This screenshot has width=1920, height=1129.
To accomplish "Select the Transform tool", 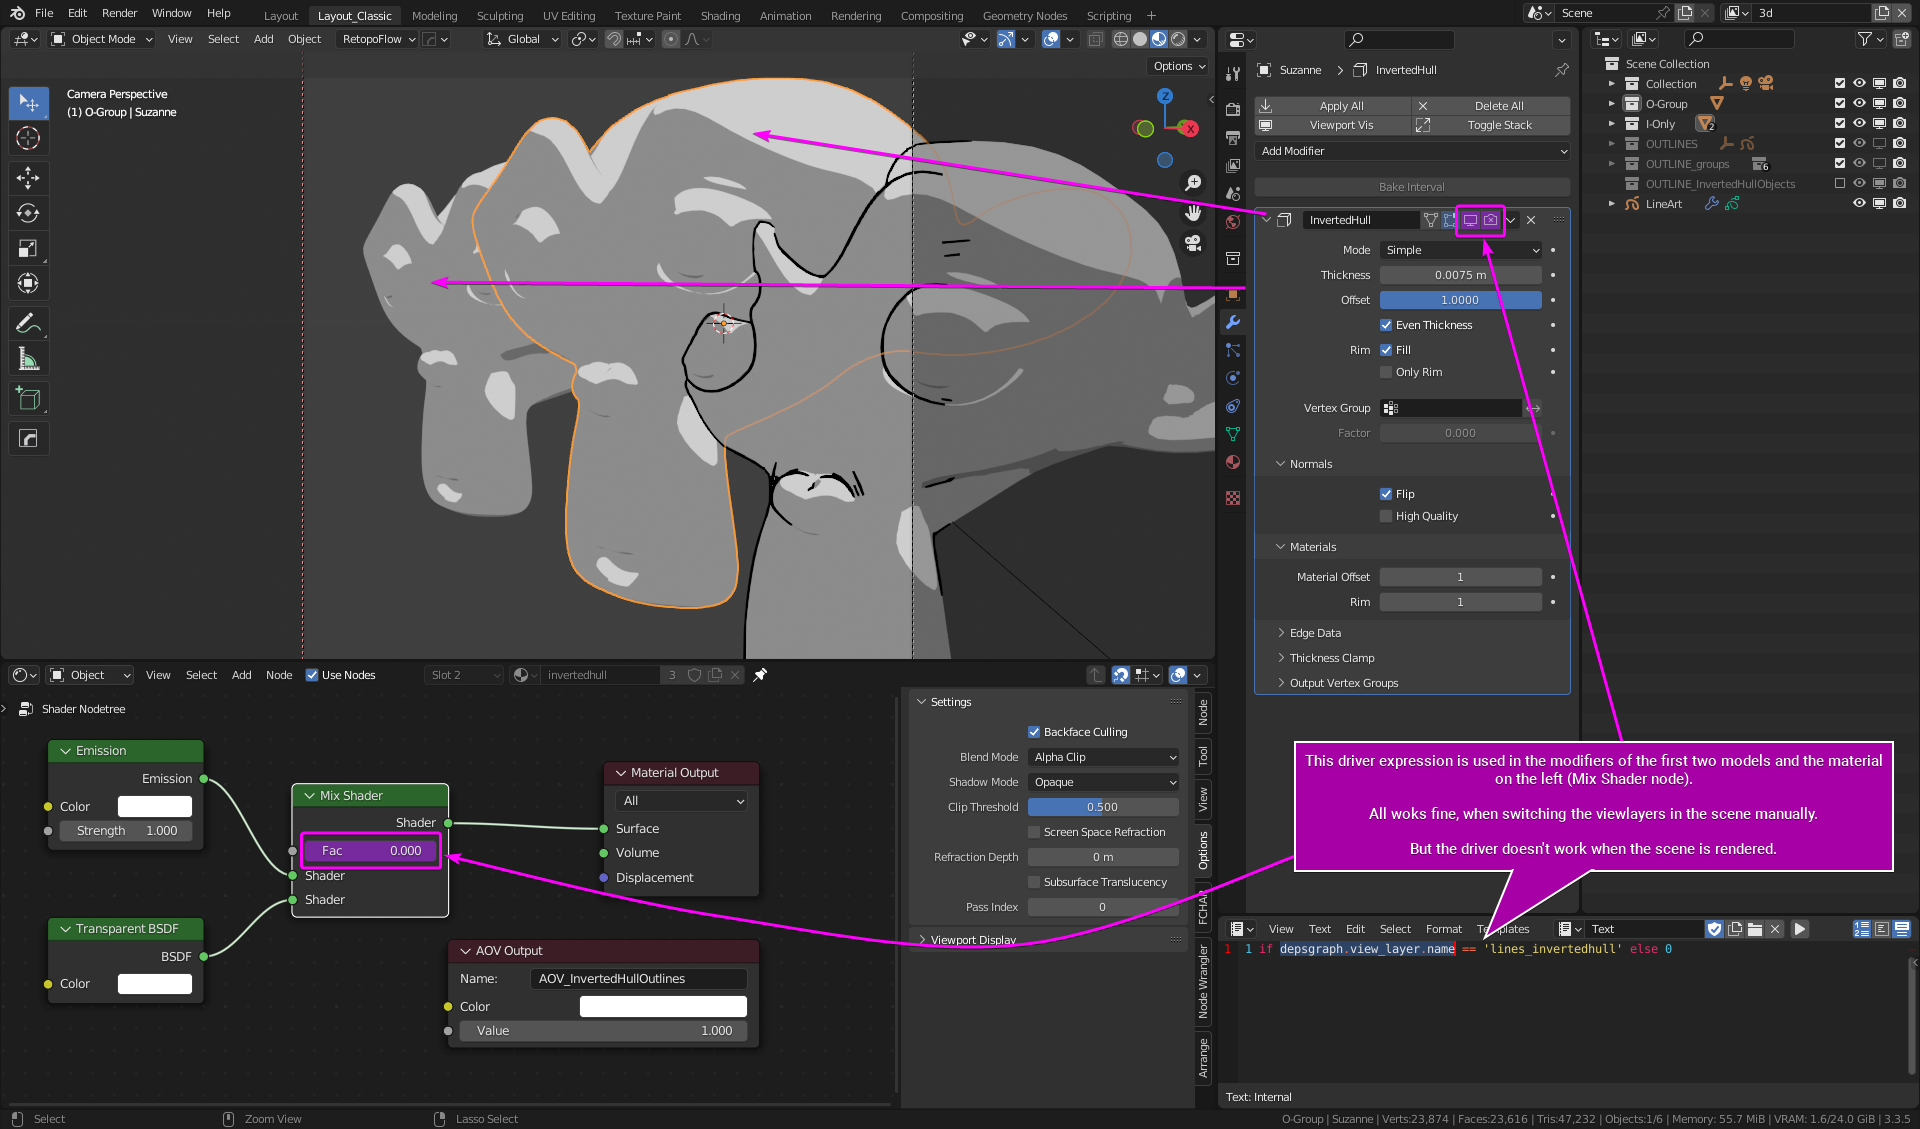I will pyautogui.click(x=28, y=283).
